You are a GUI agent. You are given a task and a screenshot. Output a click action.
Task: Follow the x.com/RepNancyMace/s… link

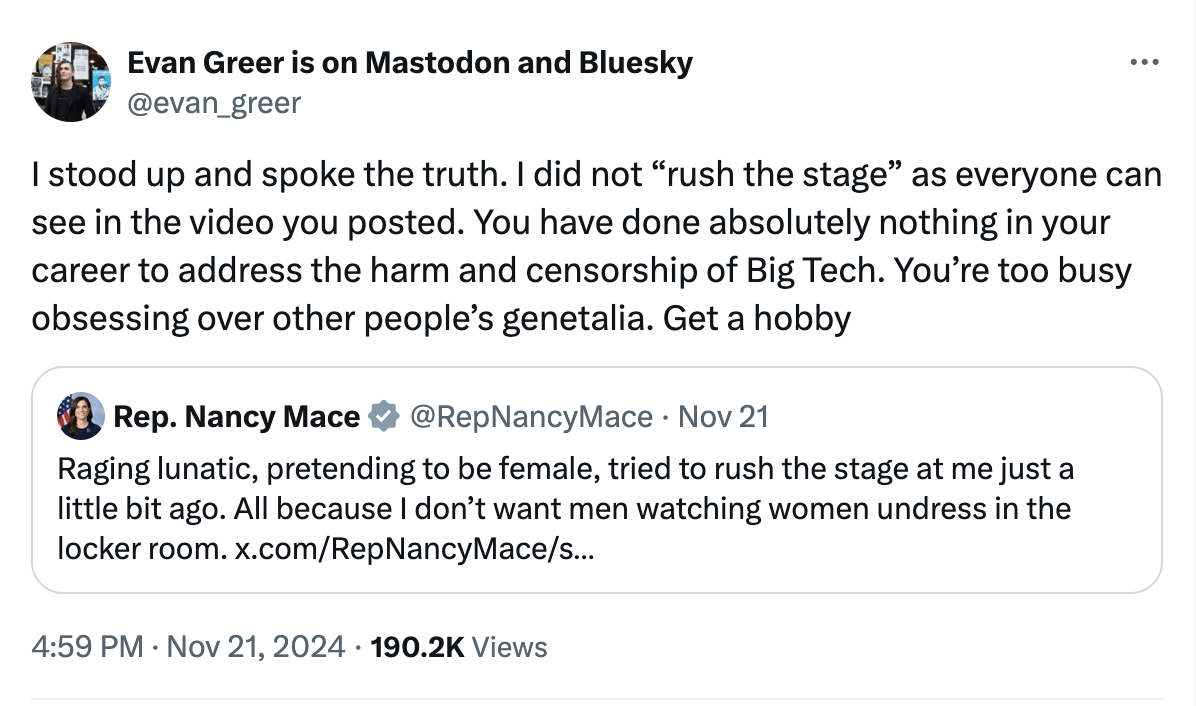pos(413,549)
